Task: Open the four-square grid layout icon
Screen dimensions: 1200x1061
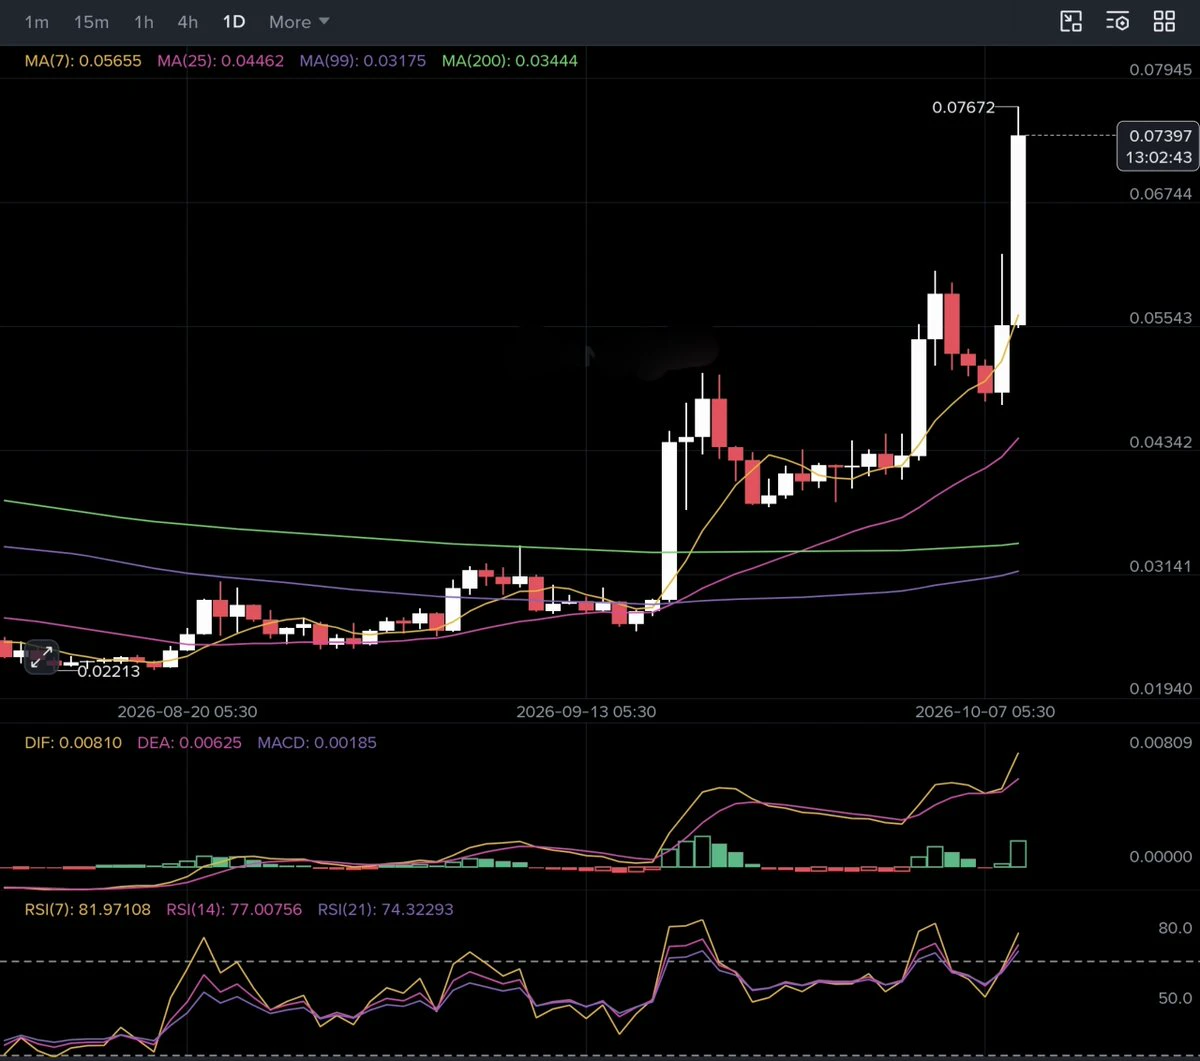Action: (1164, 21)
